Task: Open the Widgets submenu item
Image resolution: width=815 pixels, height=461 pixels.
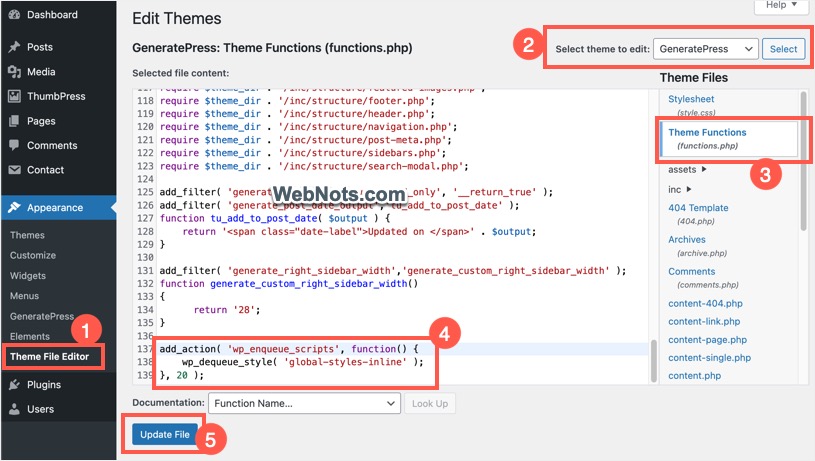Action: (x=28, y=275)
